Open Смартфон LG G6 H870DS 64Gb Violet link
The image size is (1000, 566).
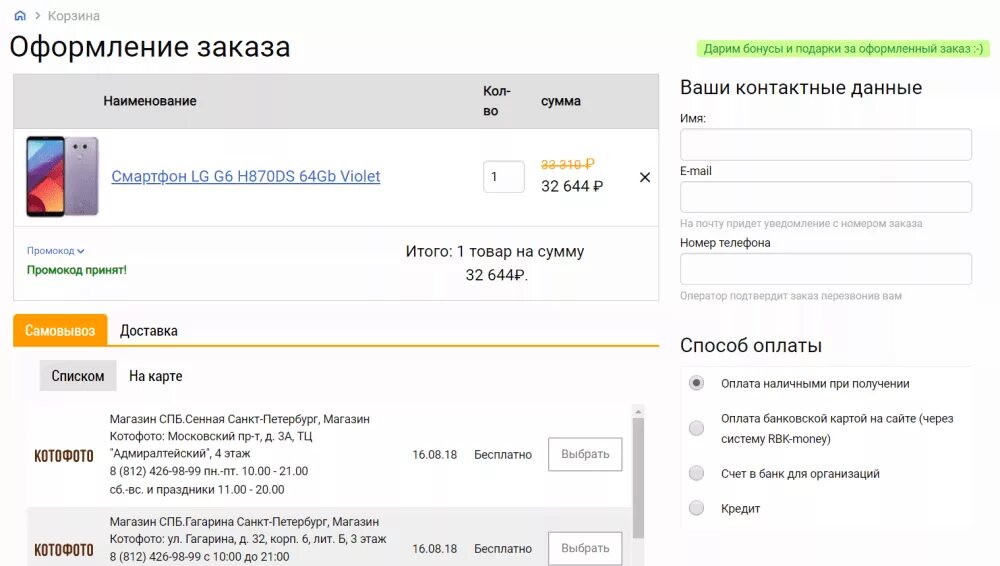click(246, 176)
